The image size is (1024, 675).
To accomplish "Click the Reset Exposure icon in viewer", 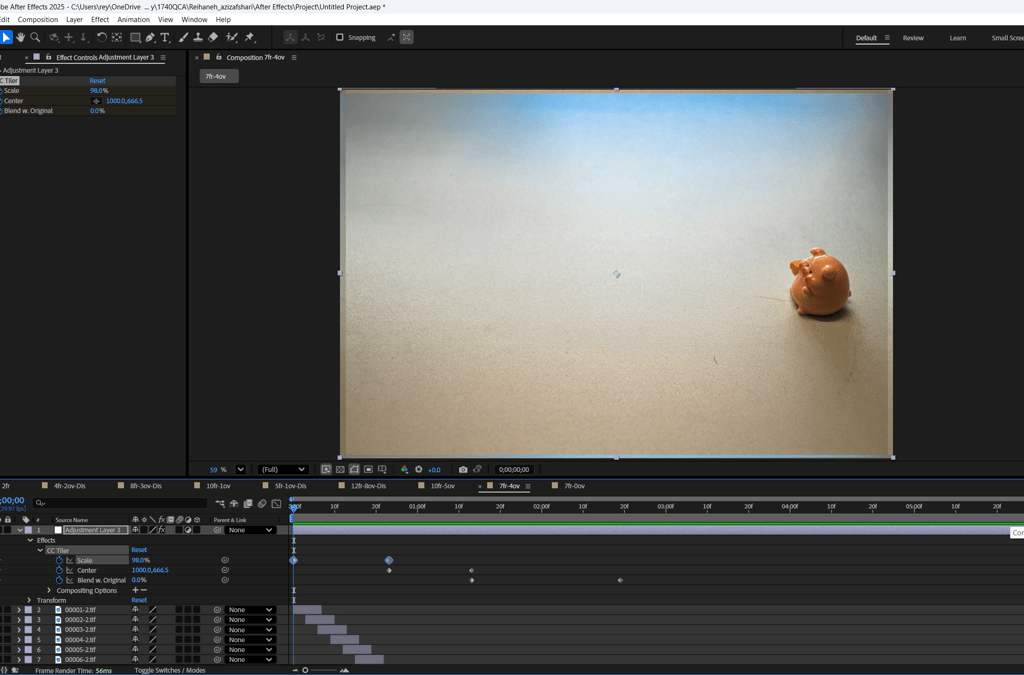I will click(419, 469).
